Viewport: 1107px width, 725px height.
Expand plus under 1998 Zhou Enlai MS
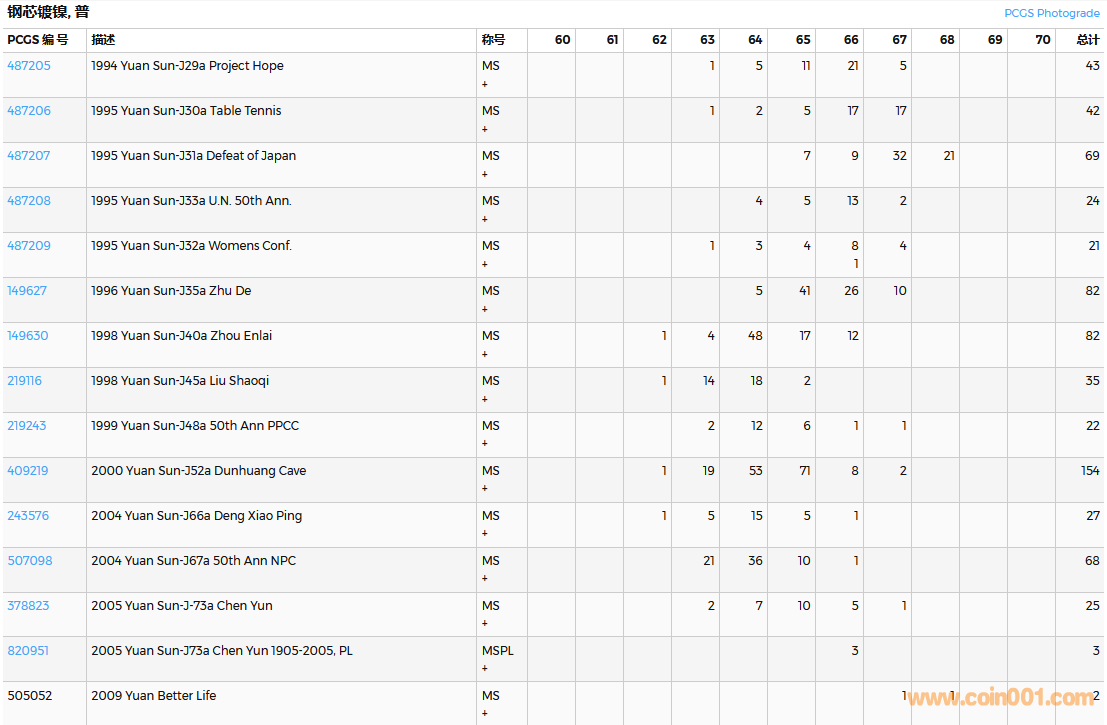(485, 354)
